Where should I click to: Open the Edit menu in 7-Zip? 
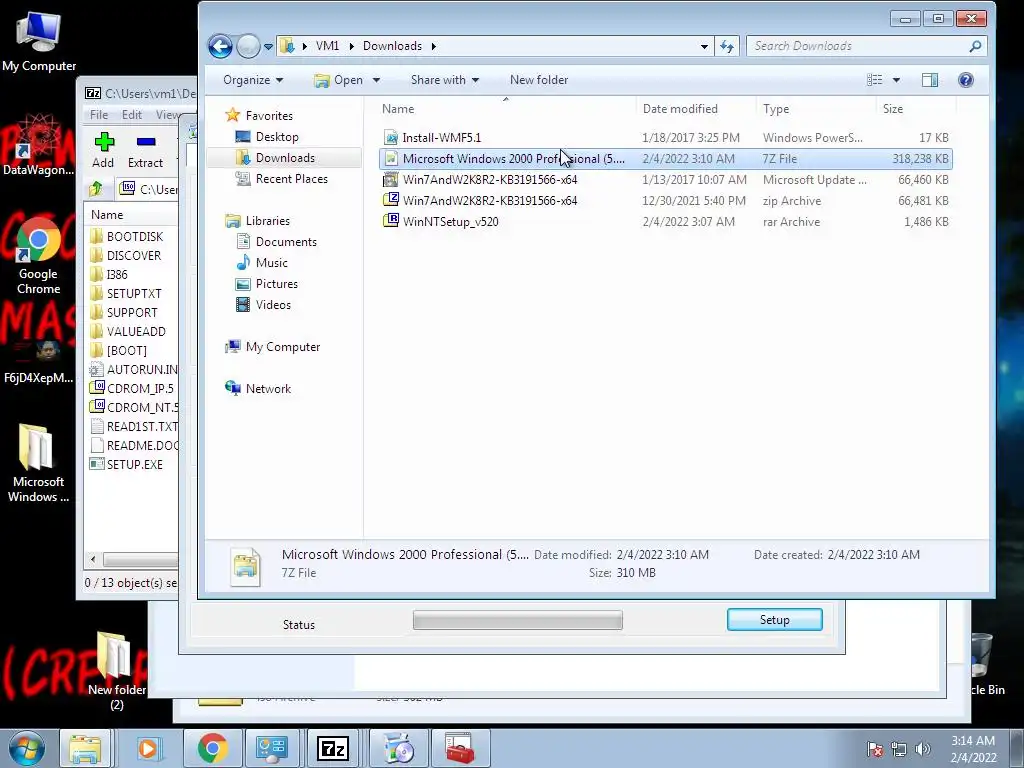point(132,115)
